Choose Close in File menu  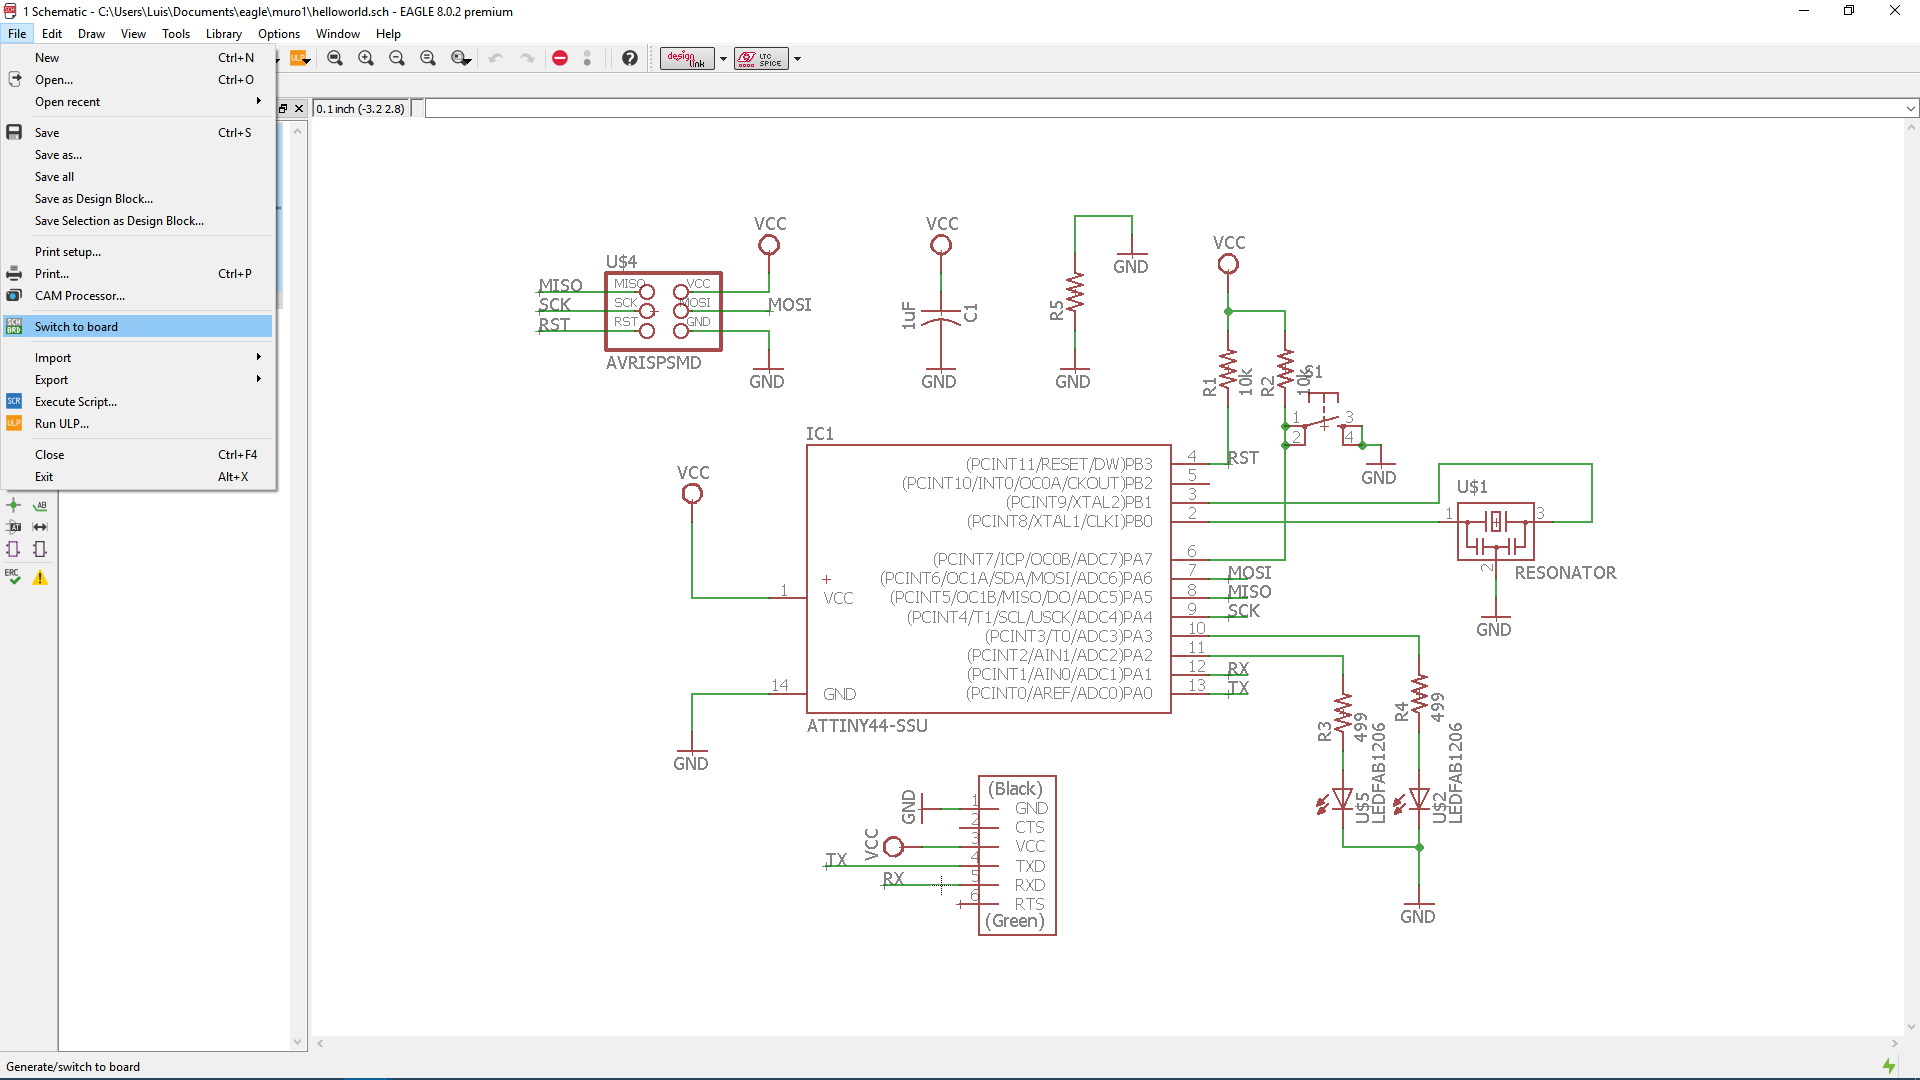(138, 454)
